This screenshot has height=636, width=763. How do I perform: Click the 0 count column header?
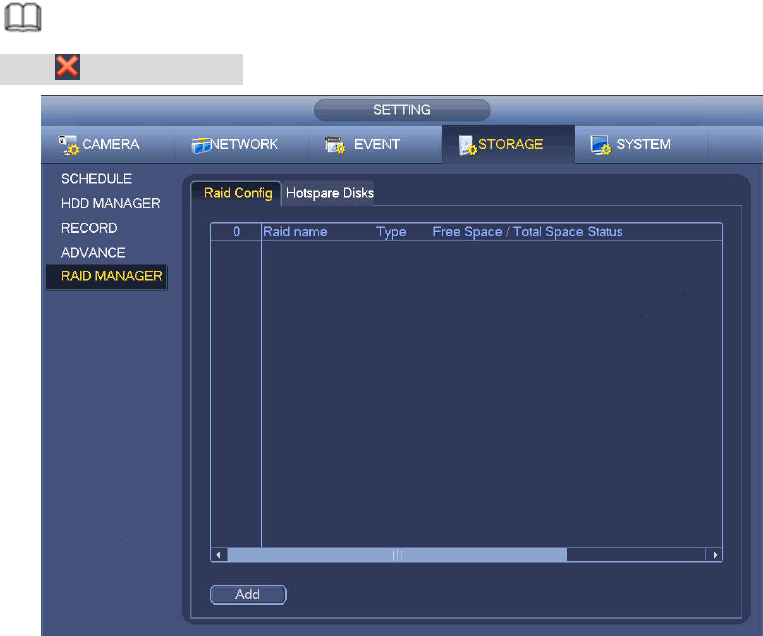tap(236, 232)
